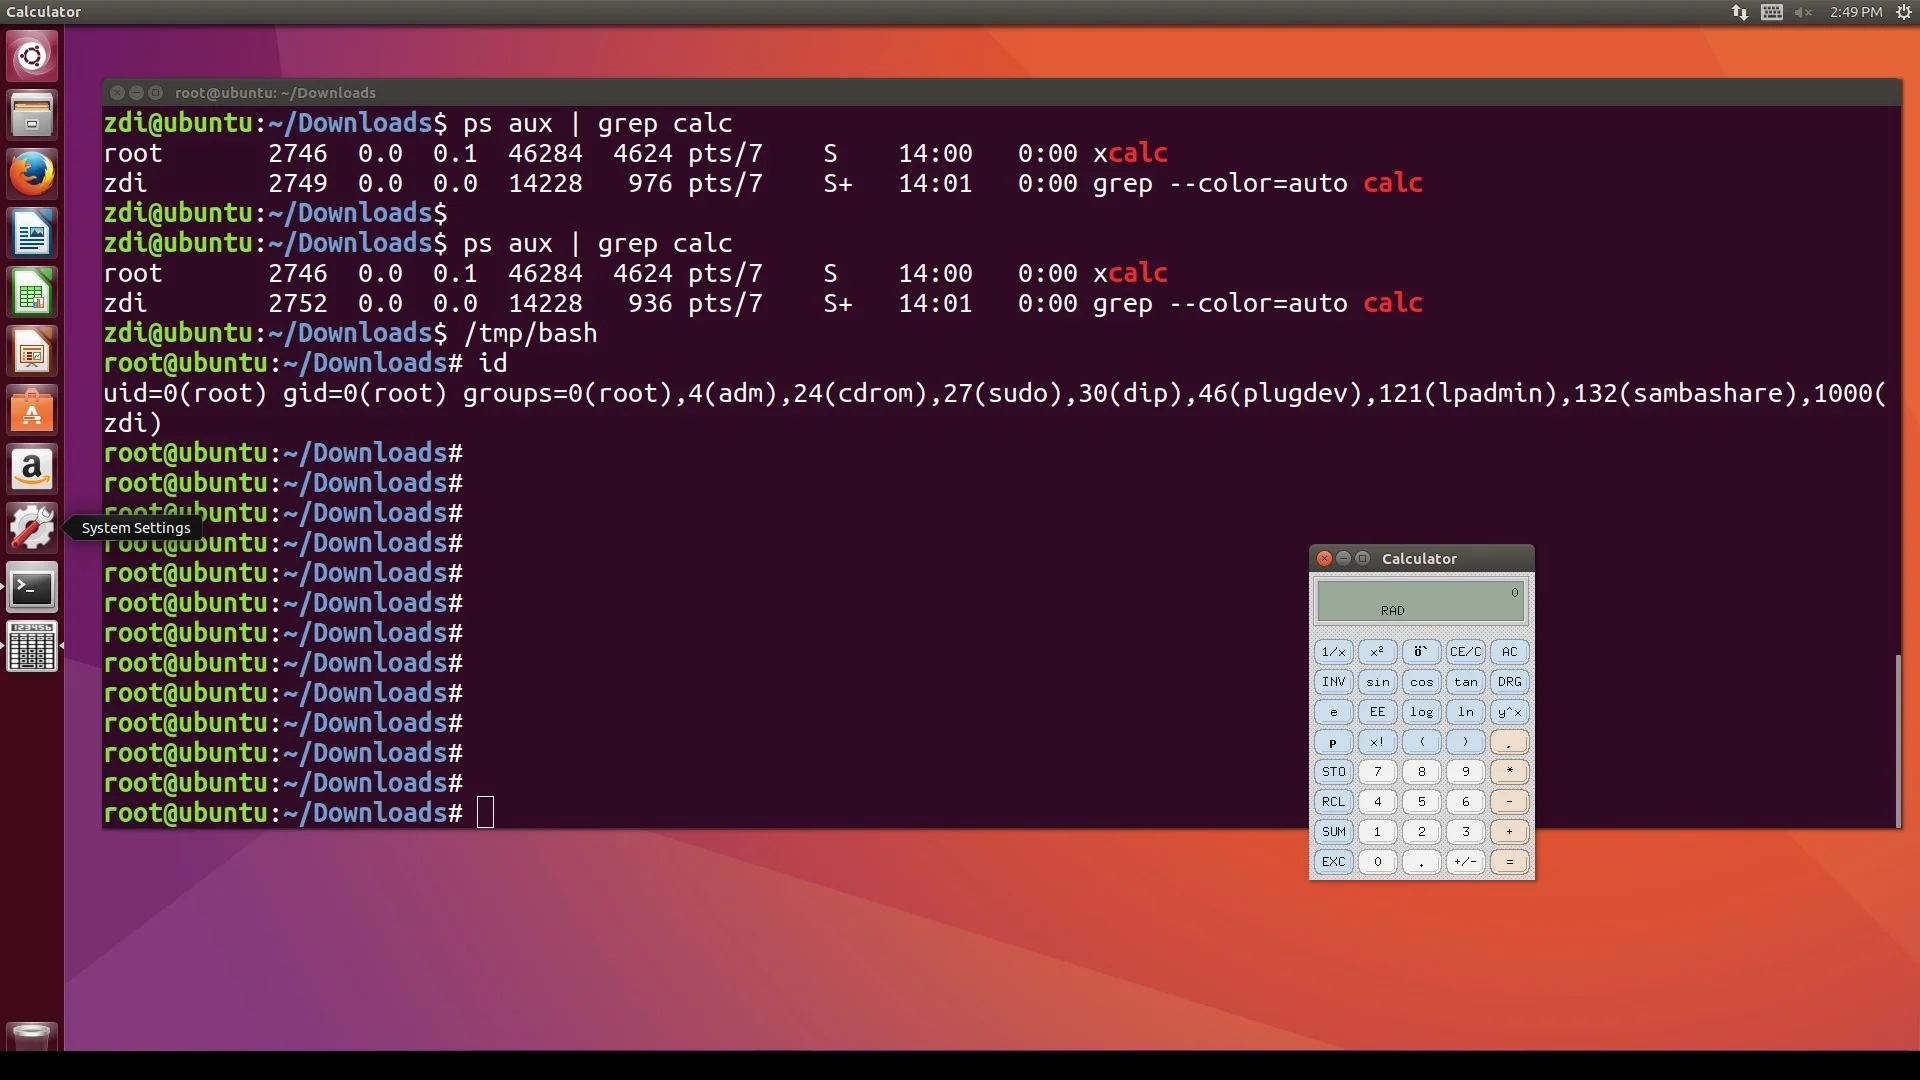Viewport: 1920px width, 1080px height.
Task: Open the Files manager from the dock
Action: pos(32,115)
